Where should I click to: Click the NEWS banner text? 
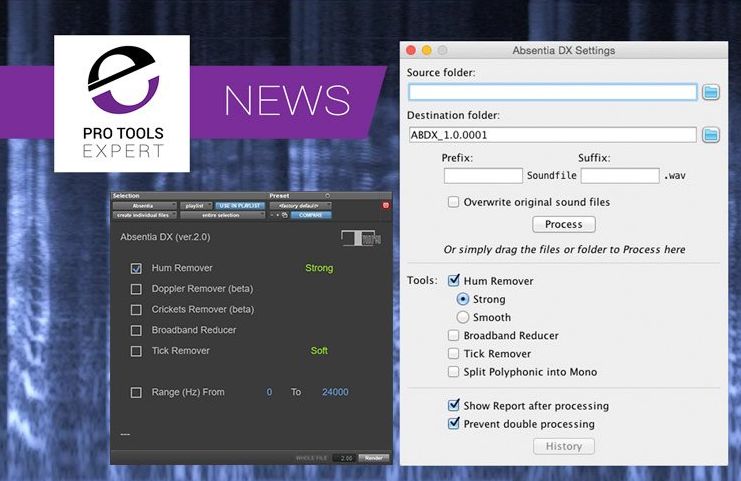pos(287,101)
